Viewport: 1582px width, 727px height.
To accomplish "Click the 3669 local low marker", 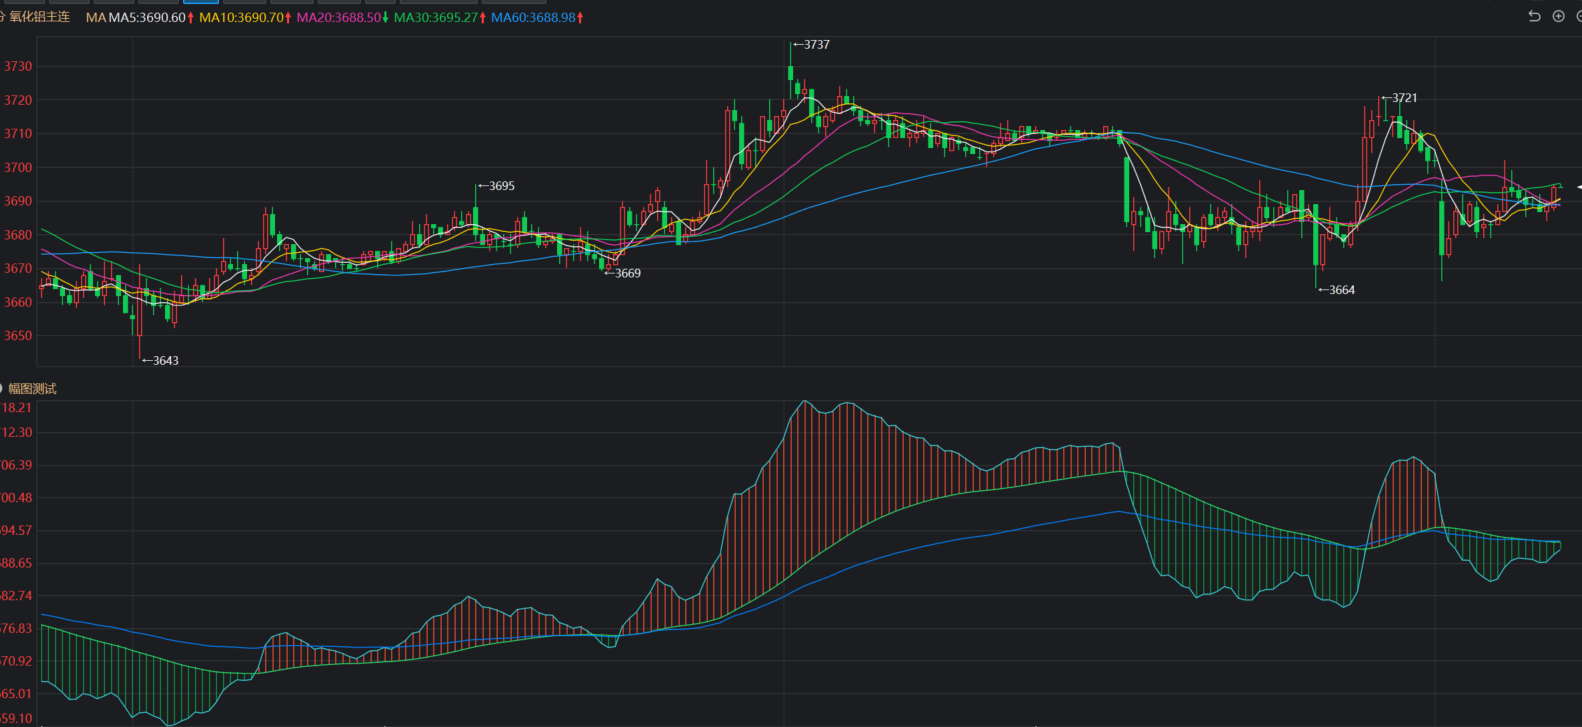I will coord(622,273).
